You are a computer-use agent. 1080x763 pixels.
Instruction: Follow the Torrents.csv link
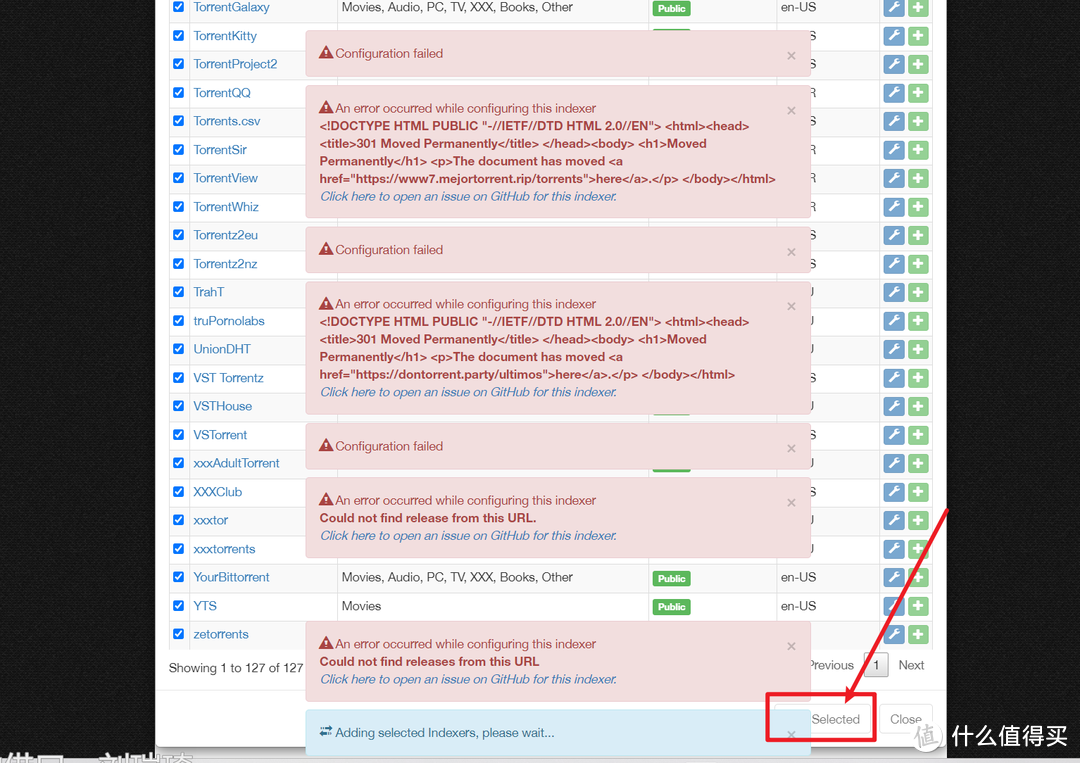click(x=227, y=121)
